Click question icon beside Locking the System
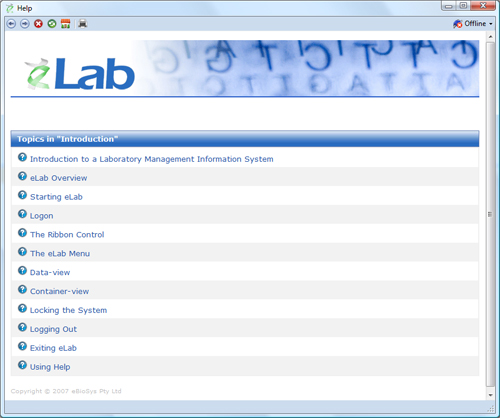The height and width of the screenshot is (418, 500). 22,308
